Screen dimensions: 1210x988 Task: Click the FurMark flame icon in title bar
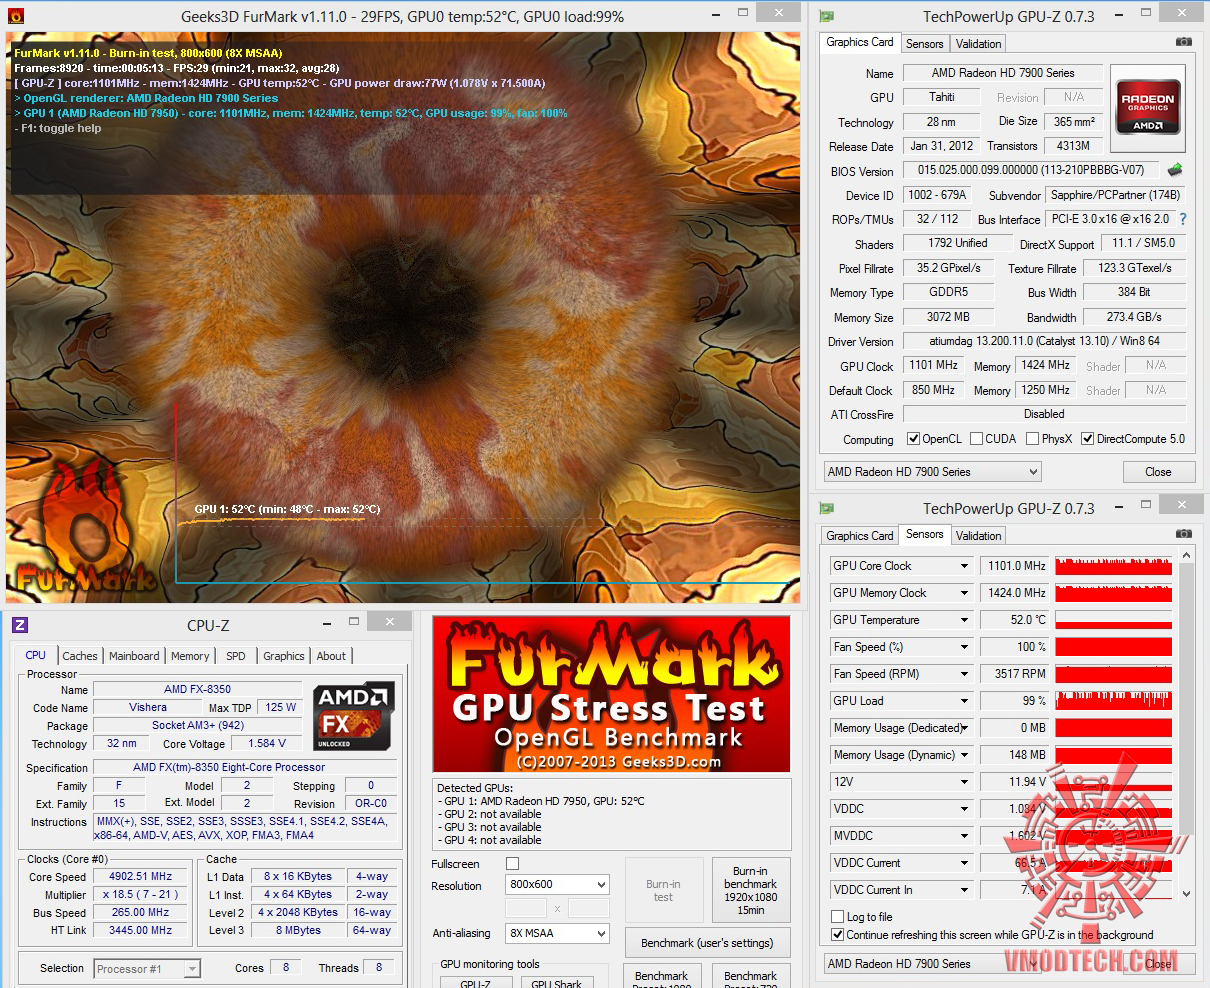click(x=15, y=16)
